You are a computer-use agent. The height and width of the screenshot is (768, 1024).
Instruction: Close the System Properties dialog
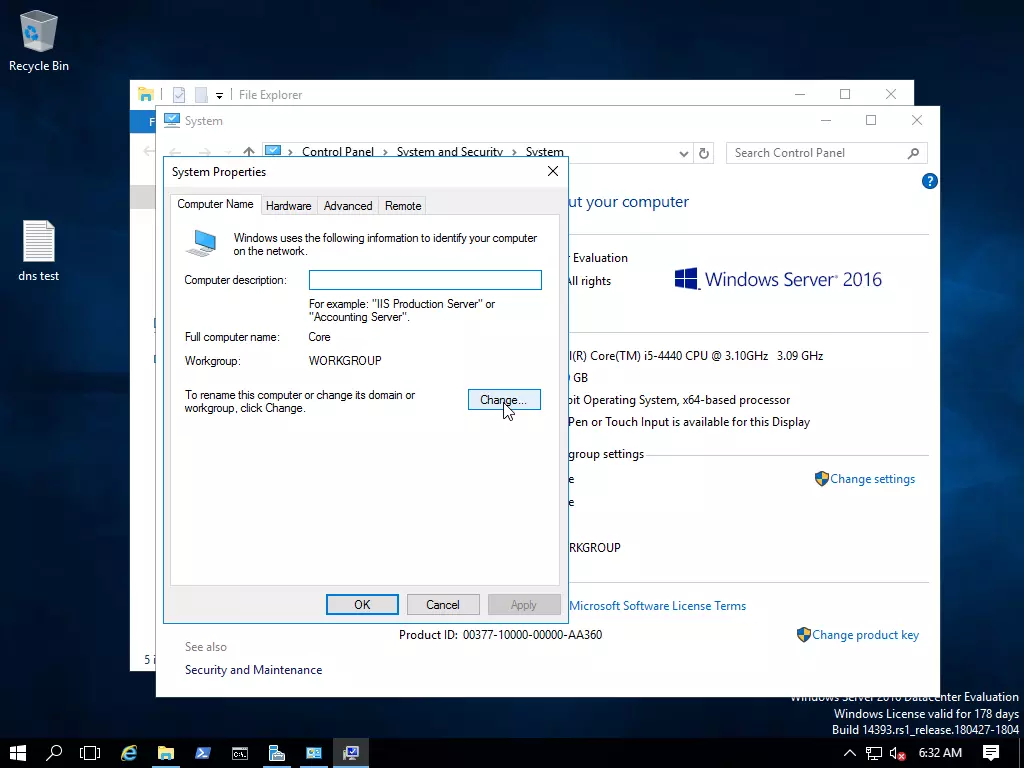click(553, 171)
